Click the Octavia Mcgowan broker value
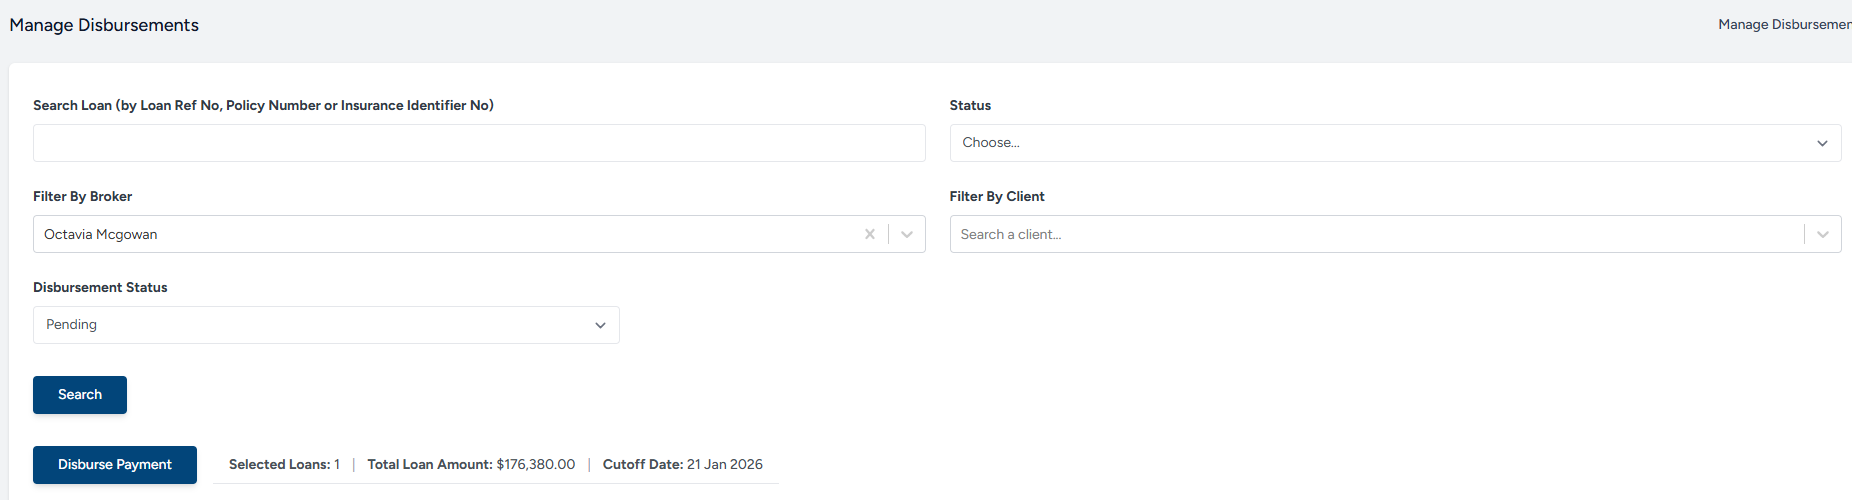This screenshot has width=1852, height=500. click(101, 234)
